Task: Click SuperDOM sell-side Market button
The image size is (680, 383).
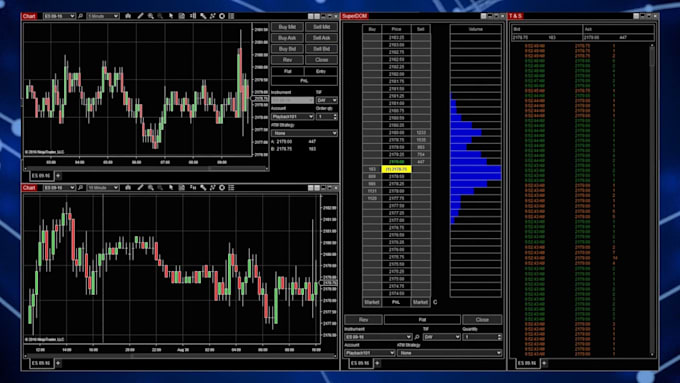Action: 420,302
